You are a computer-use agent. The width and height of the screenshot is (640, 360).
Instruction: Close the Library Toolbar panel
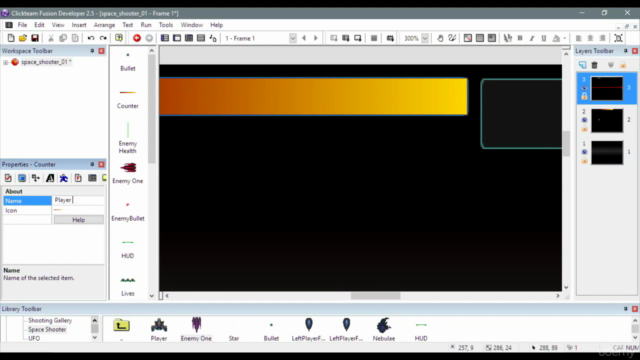point(635,309)
